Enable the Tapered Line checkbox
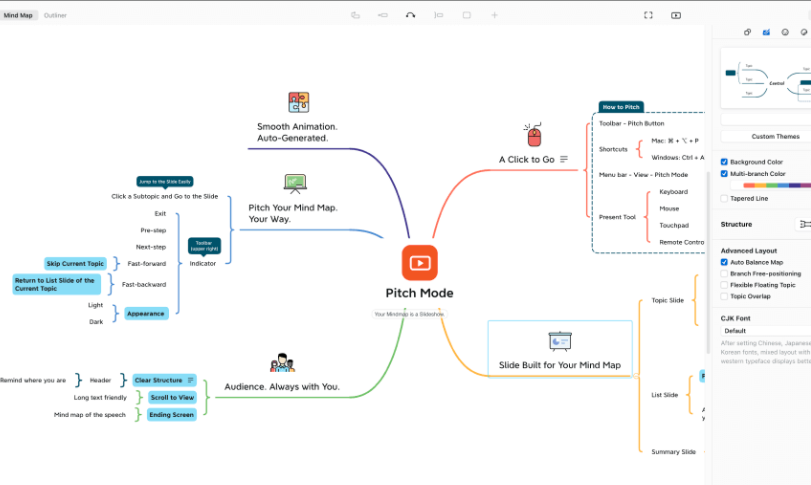The image size is (811, 485). click(725, 198)
